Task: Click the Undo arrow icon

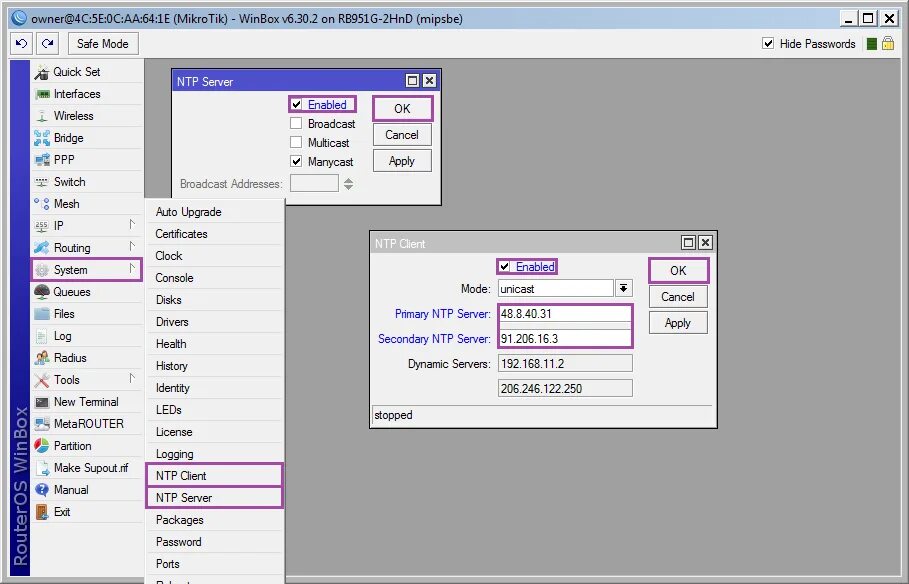Action: (x=21, y=43)
